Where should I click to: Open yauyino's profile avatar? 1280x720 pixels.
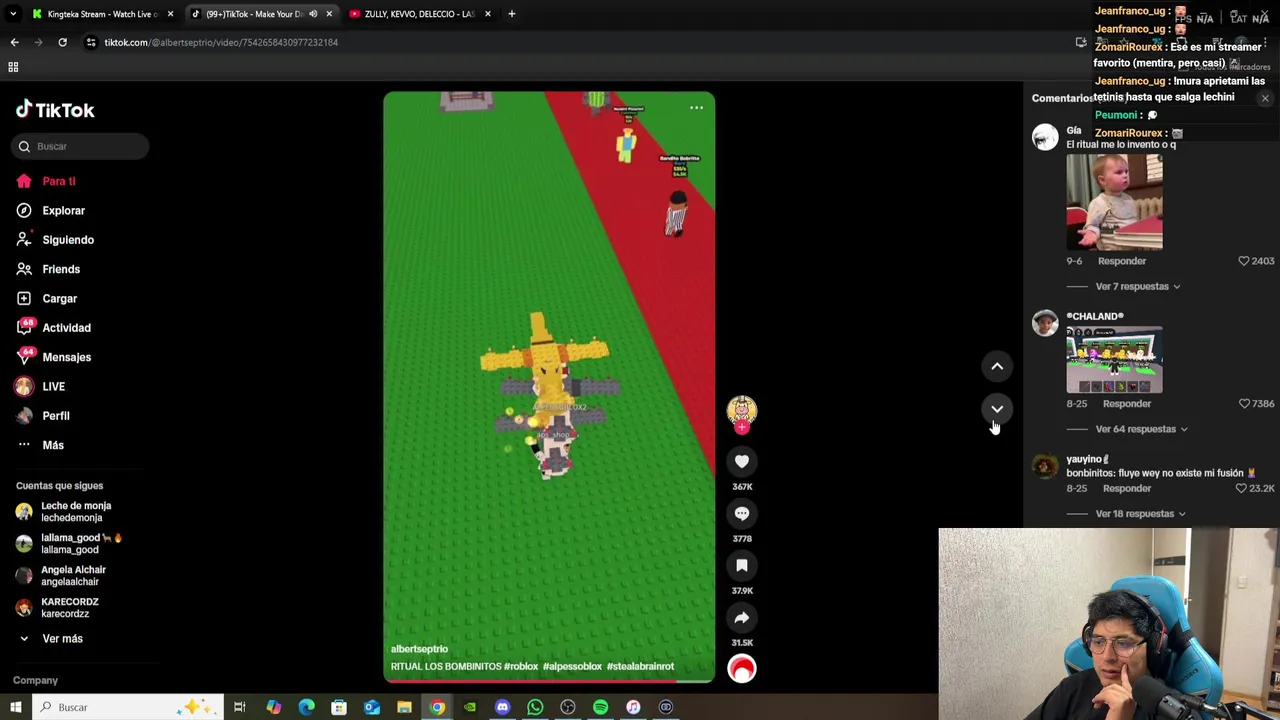click(x=1045, y=467)
